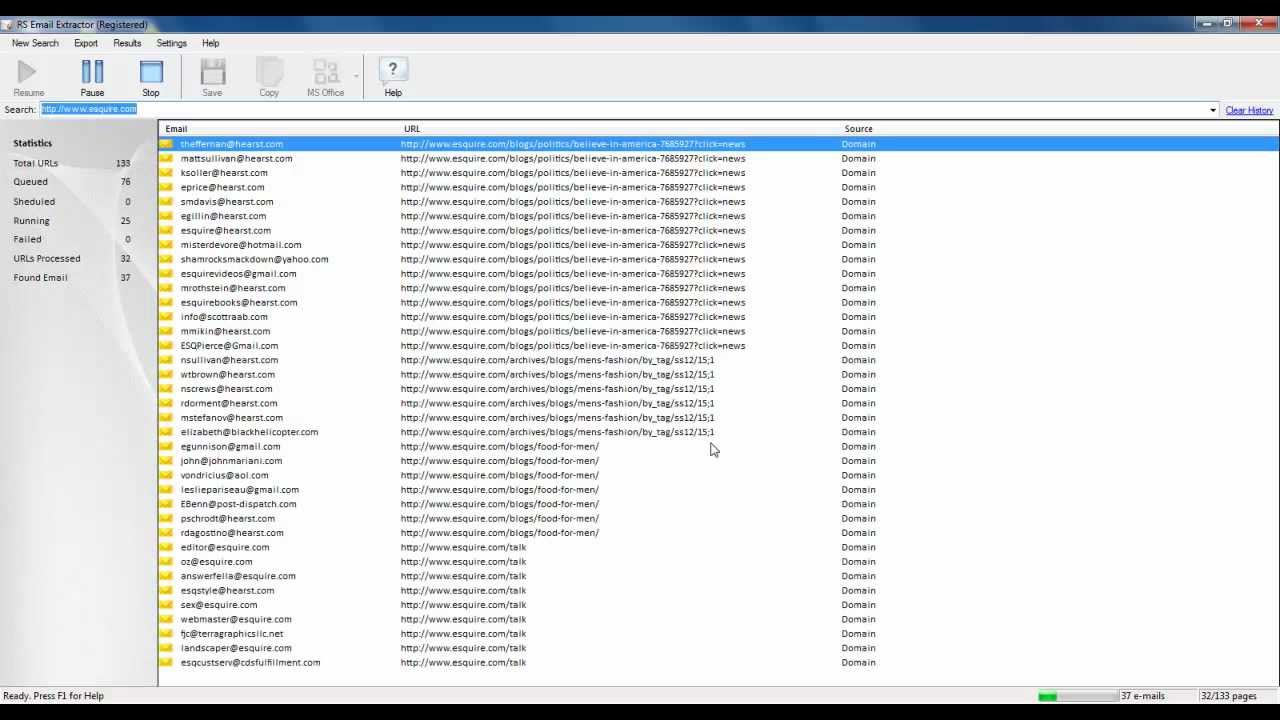Select the wtbrown@hearst.com email row
The image size is (1280, 720).
coord(718,374)
